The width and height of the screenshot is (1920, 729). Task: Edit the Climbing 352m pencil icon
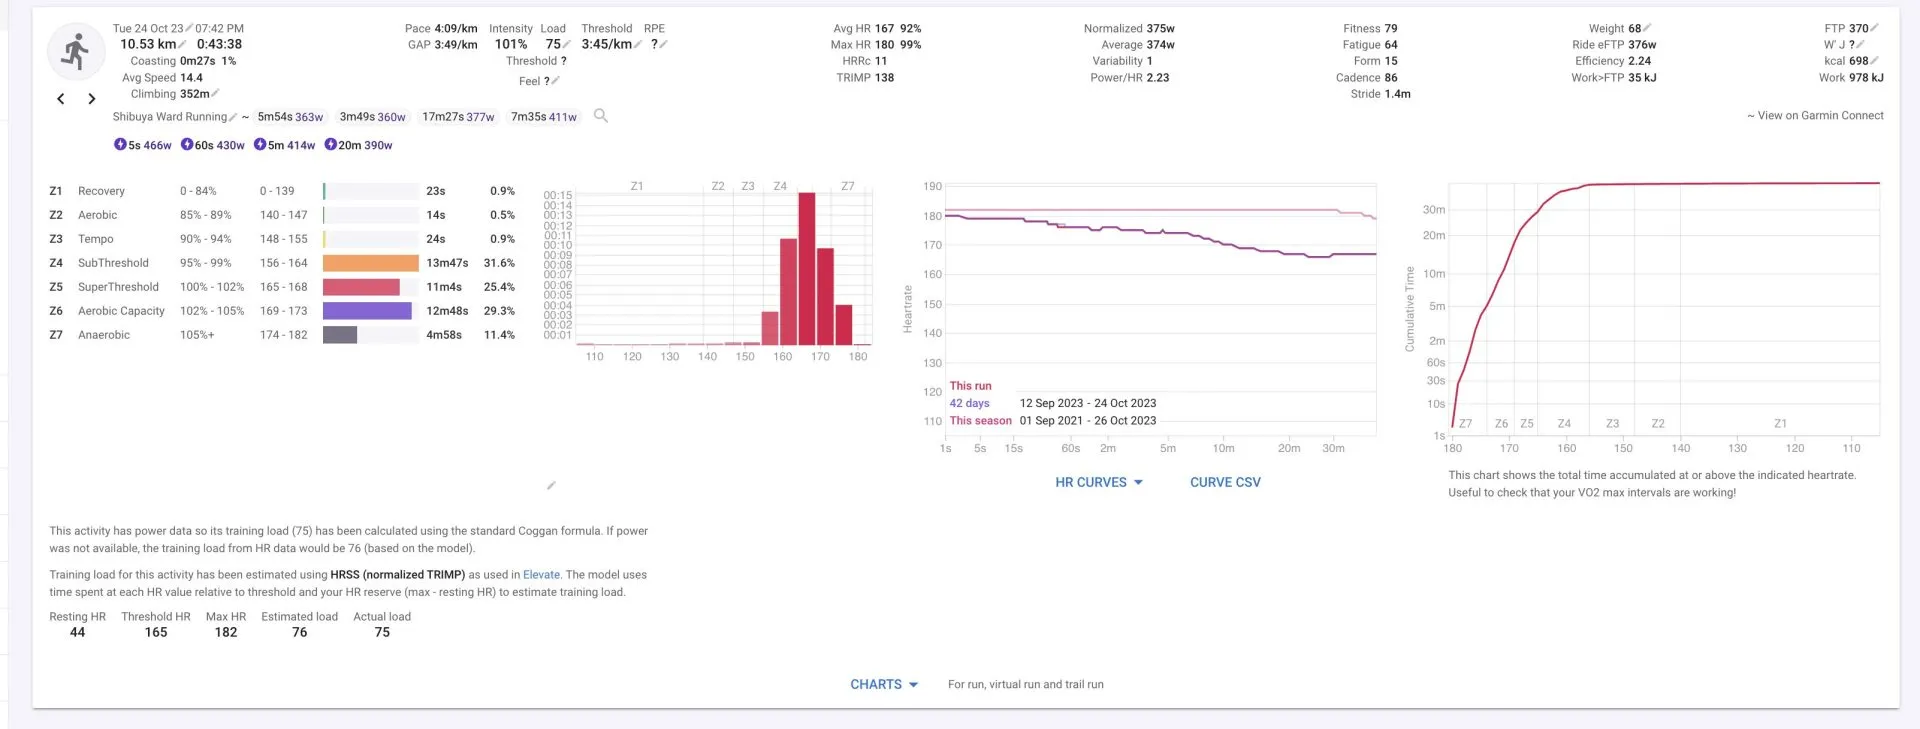pyautogui.click(x=215, y=94)
